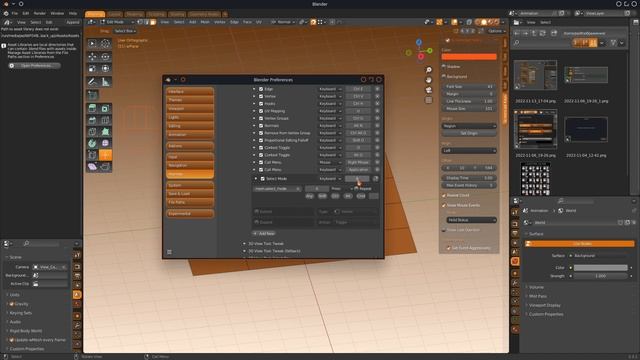Screen dimensions: 640x360
Task: Toggle Show Mouse Events checkbox
Action: tap(444, 205)
